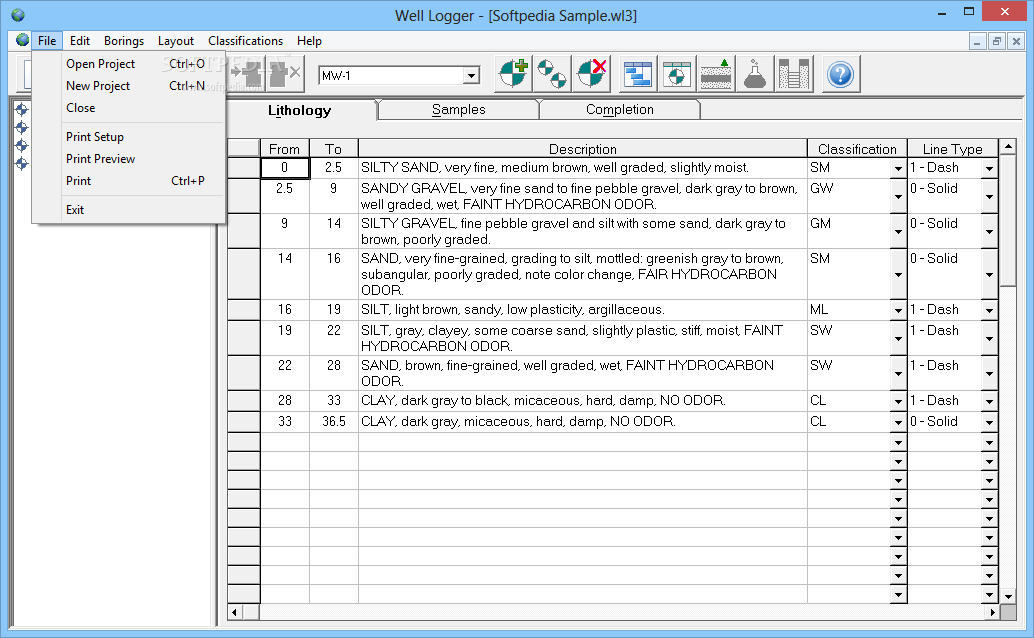The image size is (1034, 638).
Task: Open the Help menu
Action: pyautogui.click(x=309, y=41)
